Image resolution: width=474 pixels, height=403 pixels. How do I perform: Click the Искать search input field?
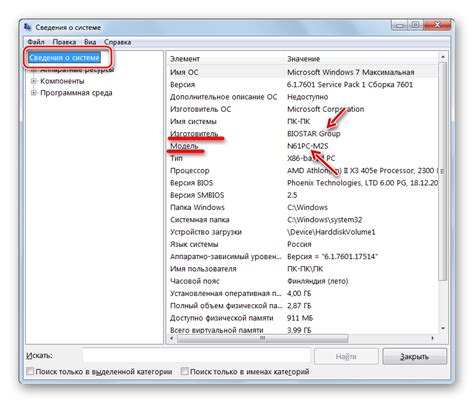tap(196, 355)
